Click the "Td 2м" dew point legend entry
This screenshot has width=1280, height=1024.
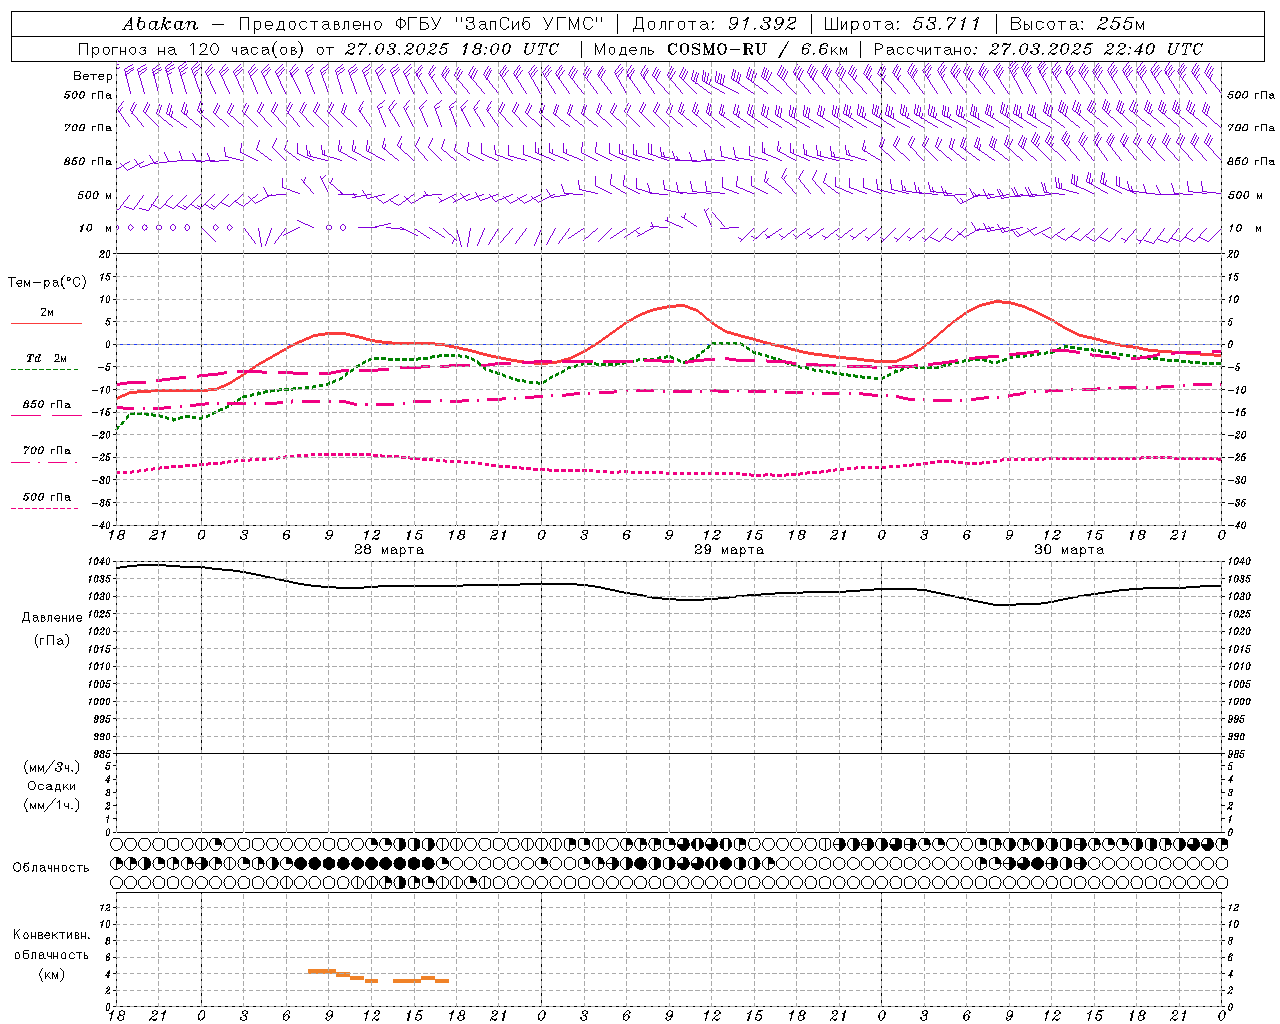coord(46,358)
